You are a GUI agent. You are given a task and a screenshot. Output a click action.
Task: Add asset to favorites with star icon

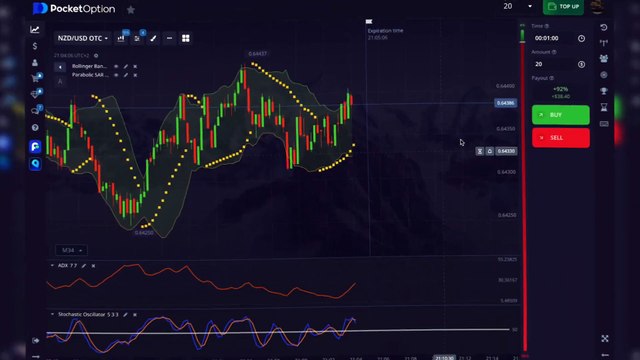pos(131,9)
